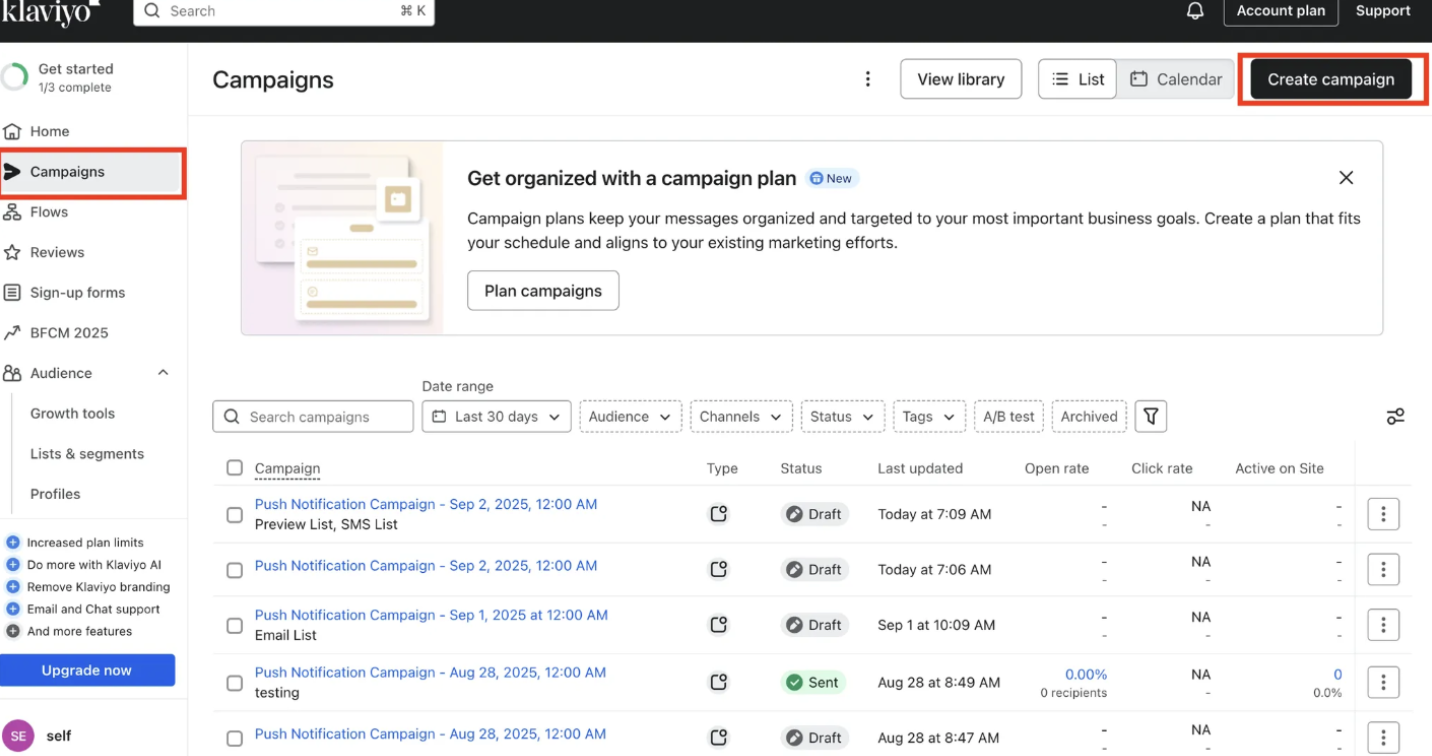Click the Plan campaigns button

point(543,291)
